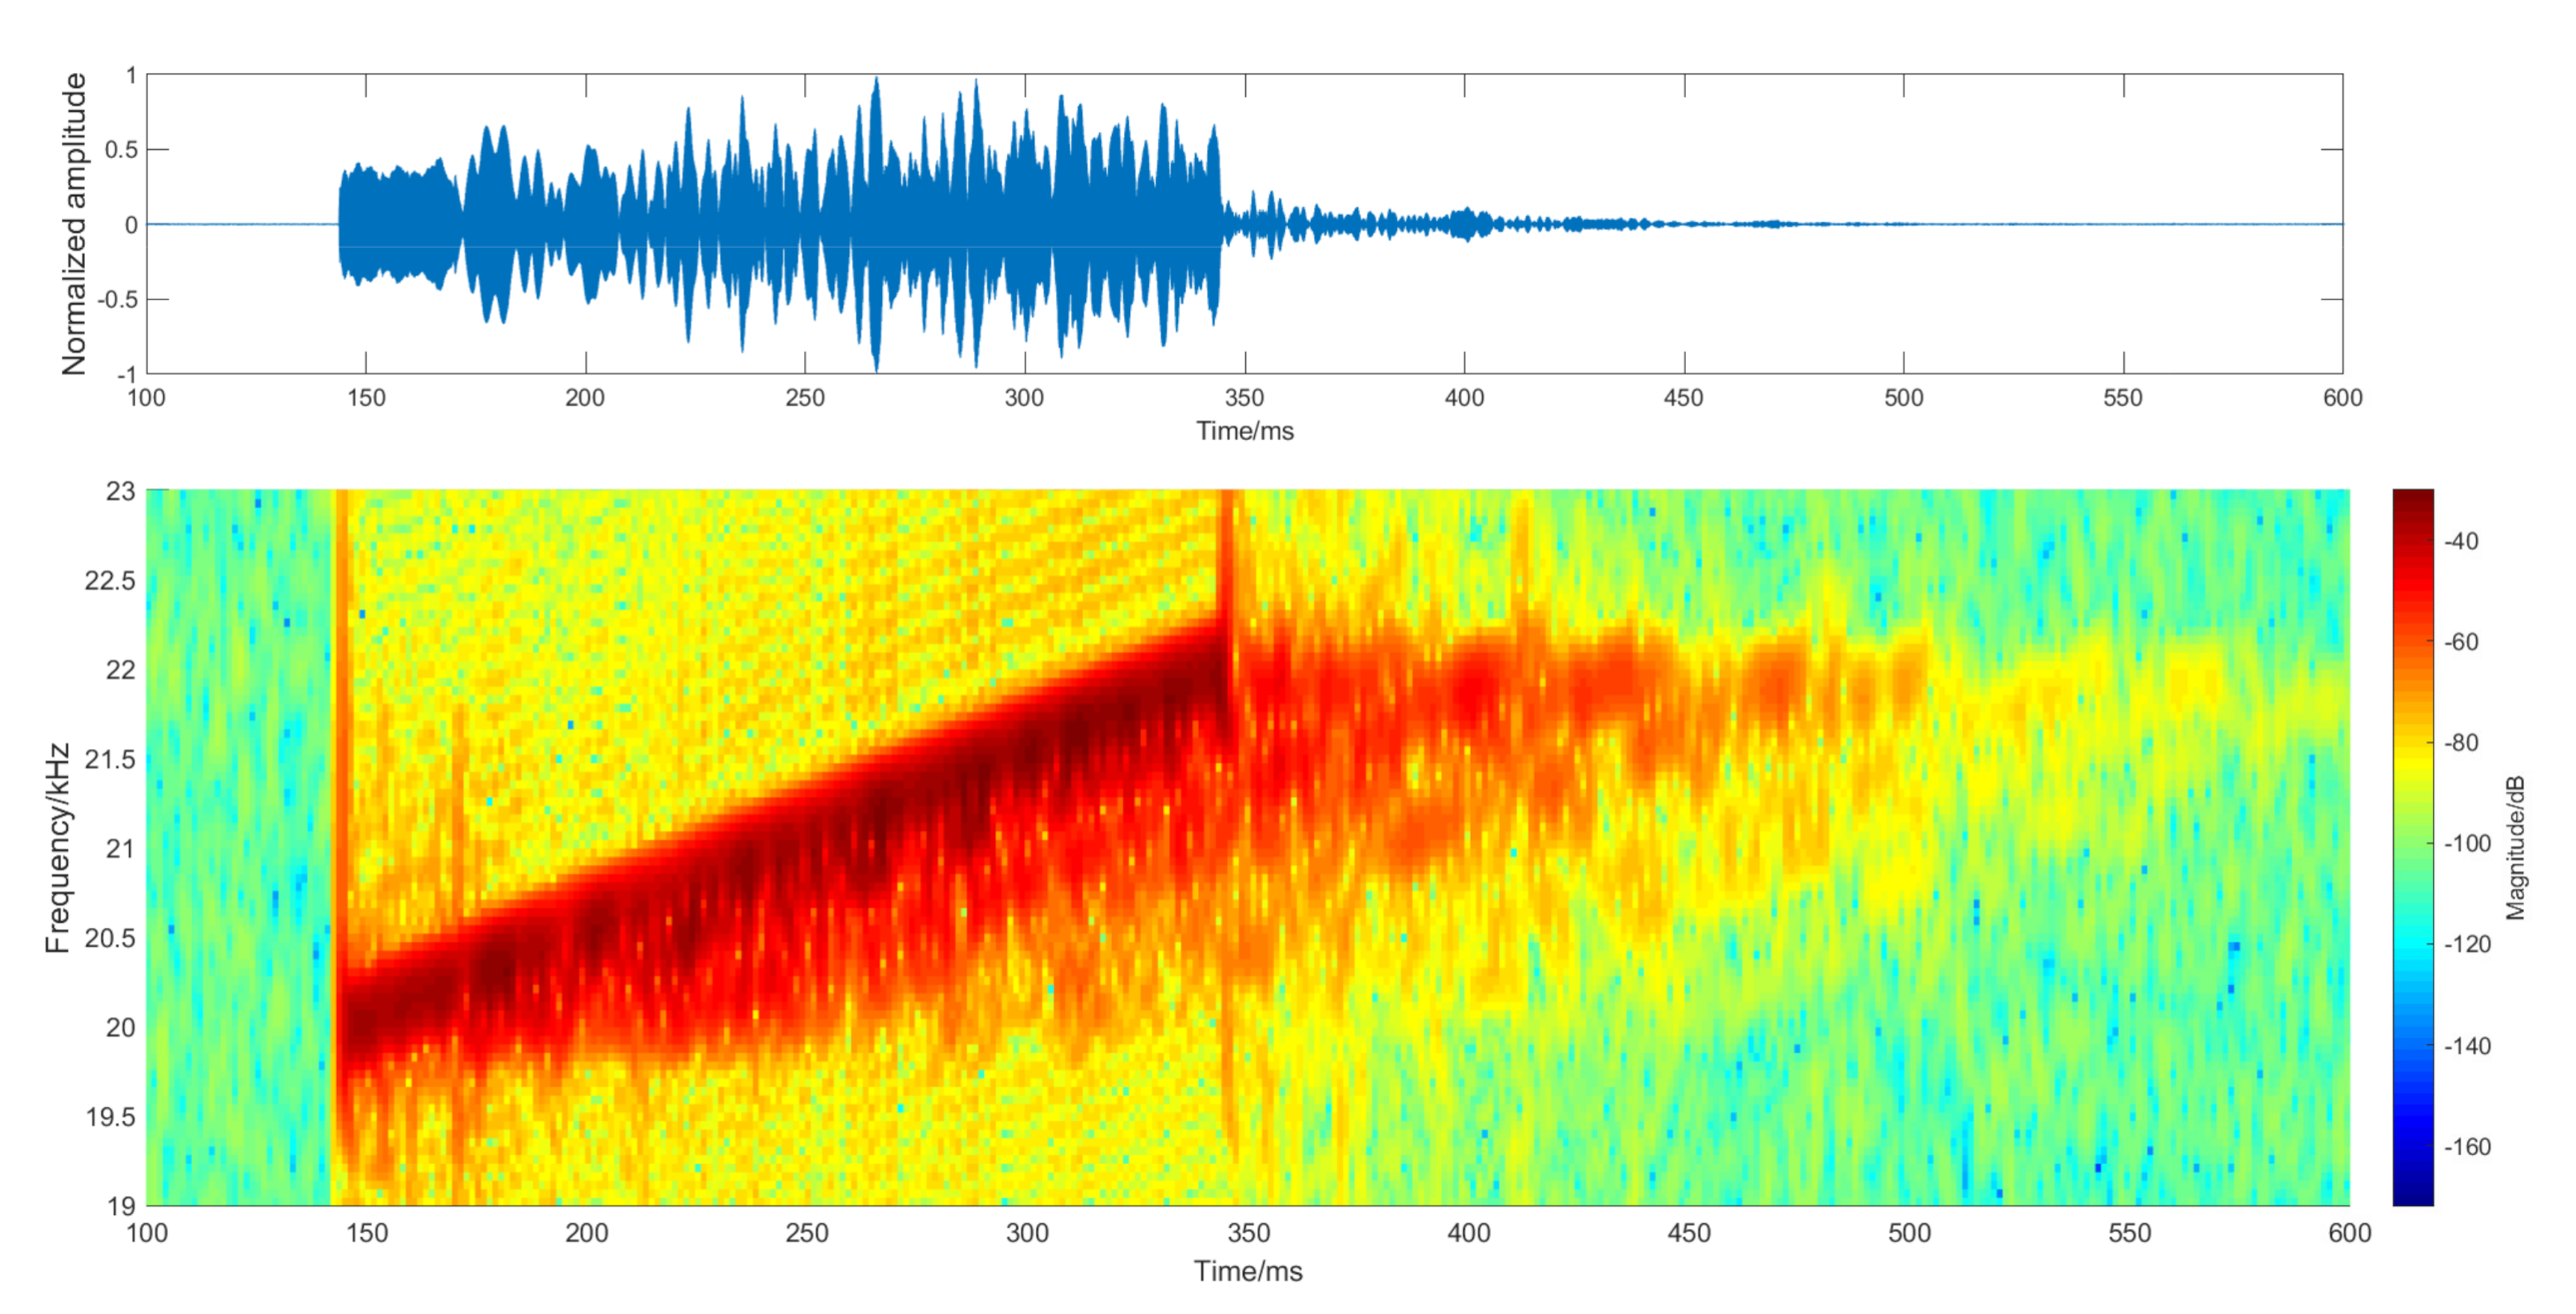
Task: Click the 19.5 tick on the frequency axis
Action: (110, 1117)
